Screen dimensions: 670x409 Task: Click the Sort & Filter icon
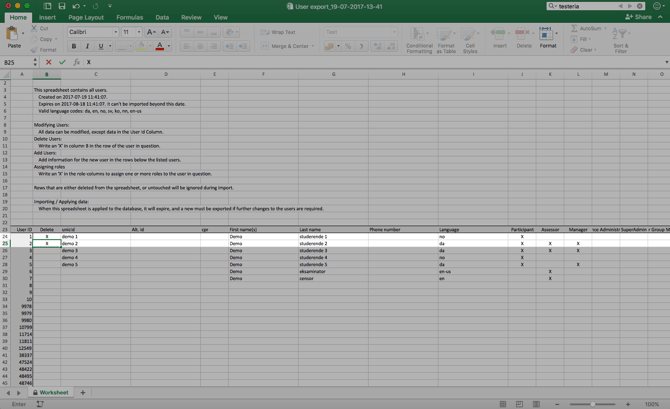(x=621, y=40)
